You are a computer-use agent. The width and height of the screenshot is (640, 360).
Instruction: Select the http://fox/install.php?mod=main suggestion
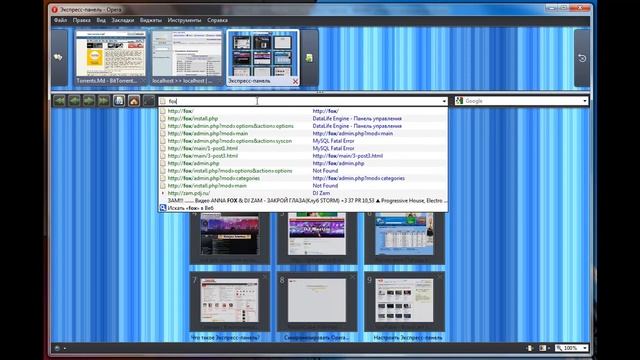(x=303, y=186)
